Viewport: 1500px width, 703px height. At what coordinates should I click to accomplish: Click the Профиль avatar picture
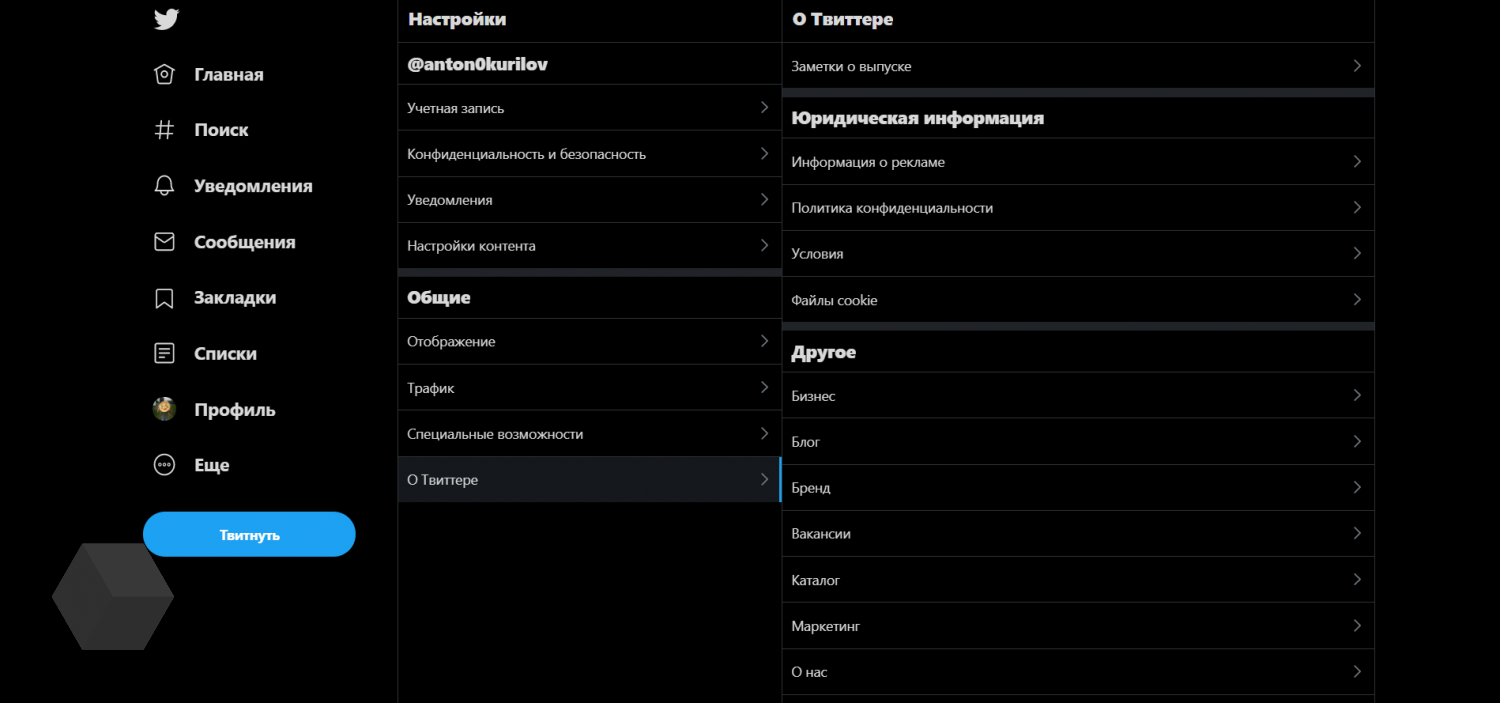click(165, 409)
